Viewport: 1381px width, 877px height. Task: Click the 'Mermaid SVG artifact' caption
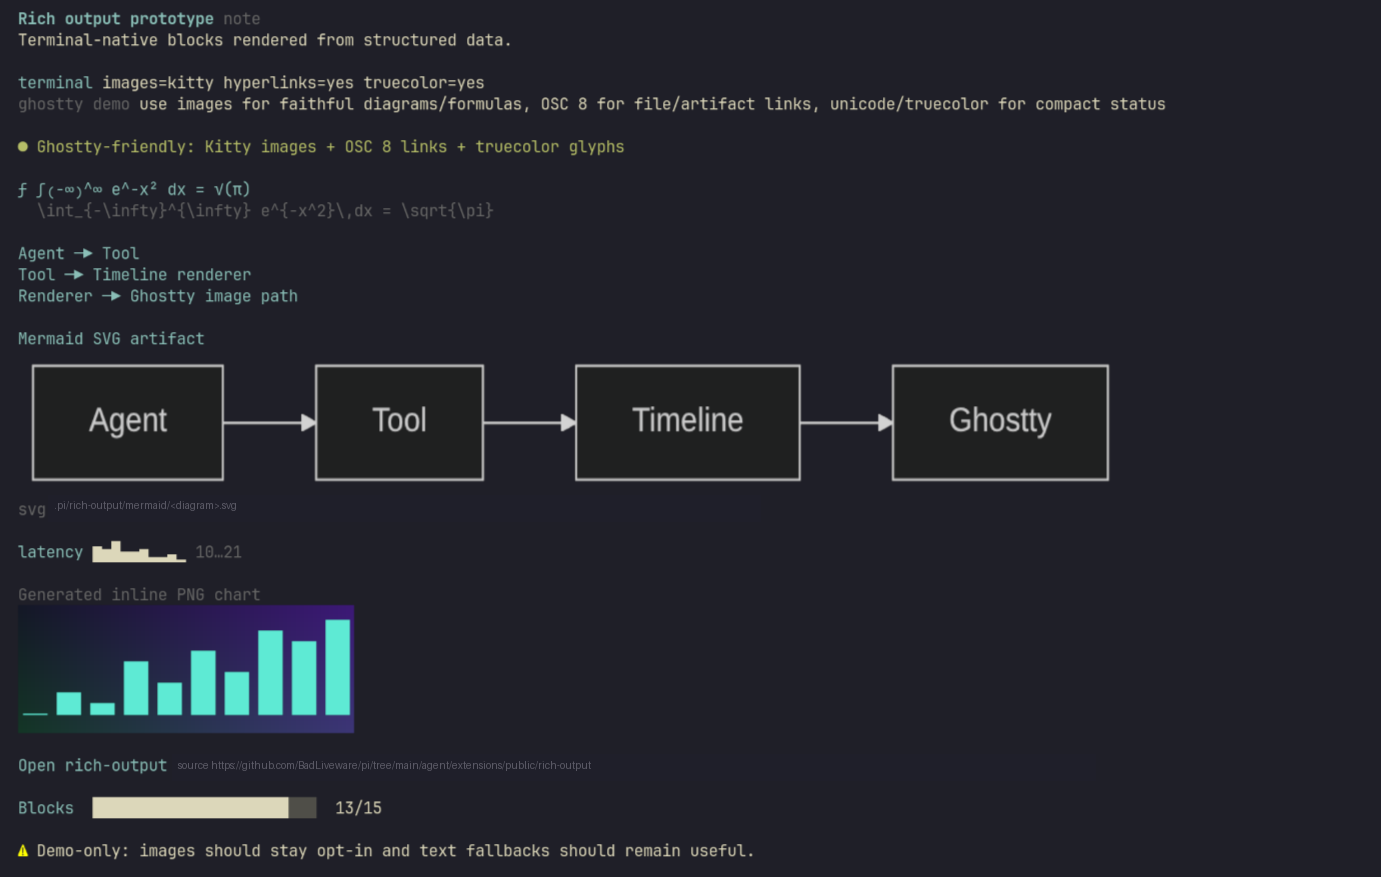[111, 339]
